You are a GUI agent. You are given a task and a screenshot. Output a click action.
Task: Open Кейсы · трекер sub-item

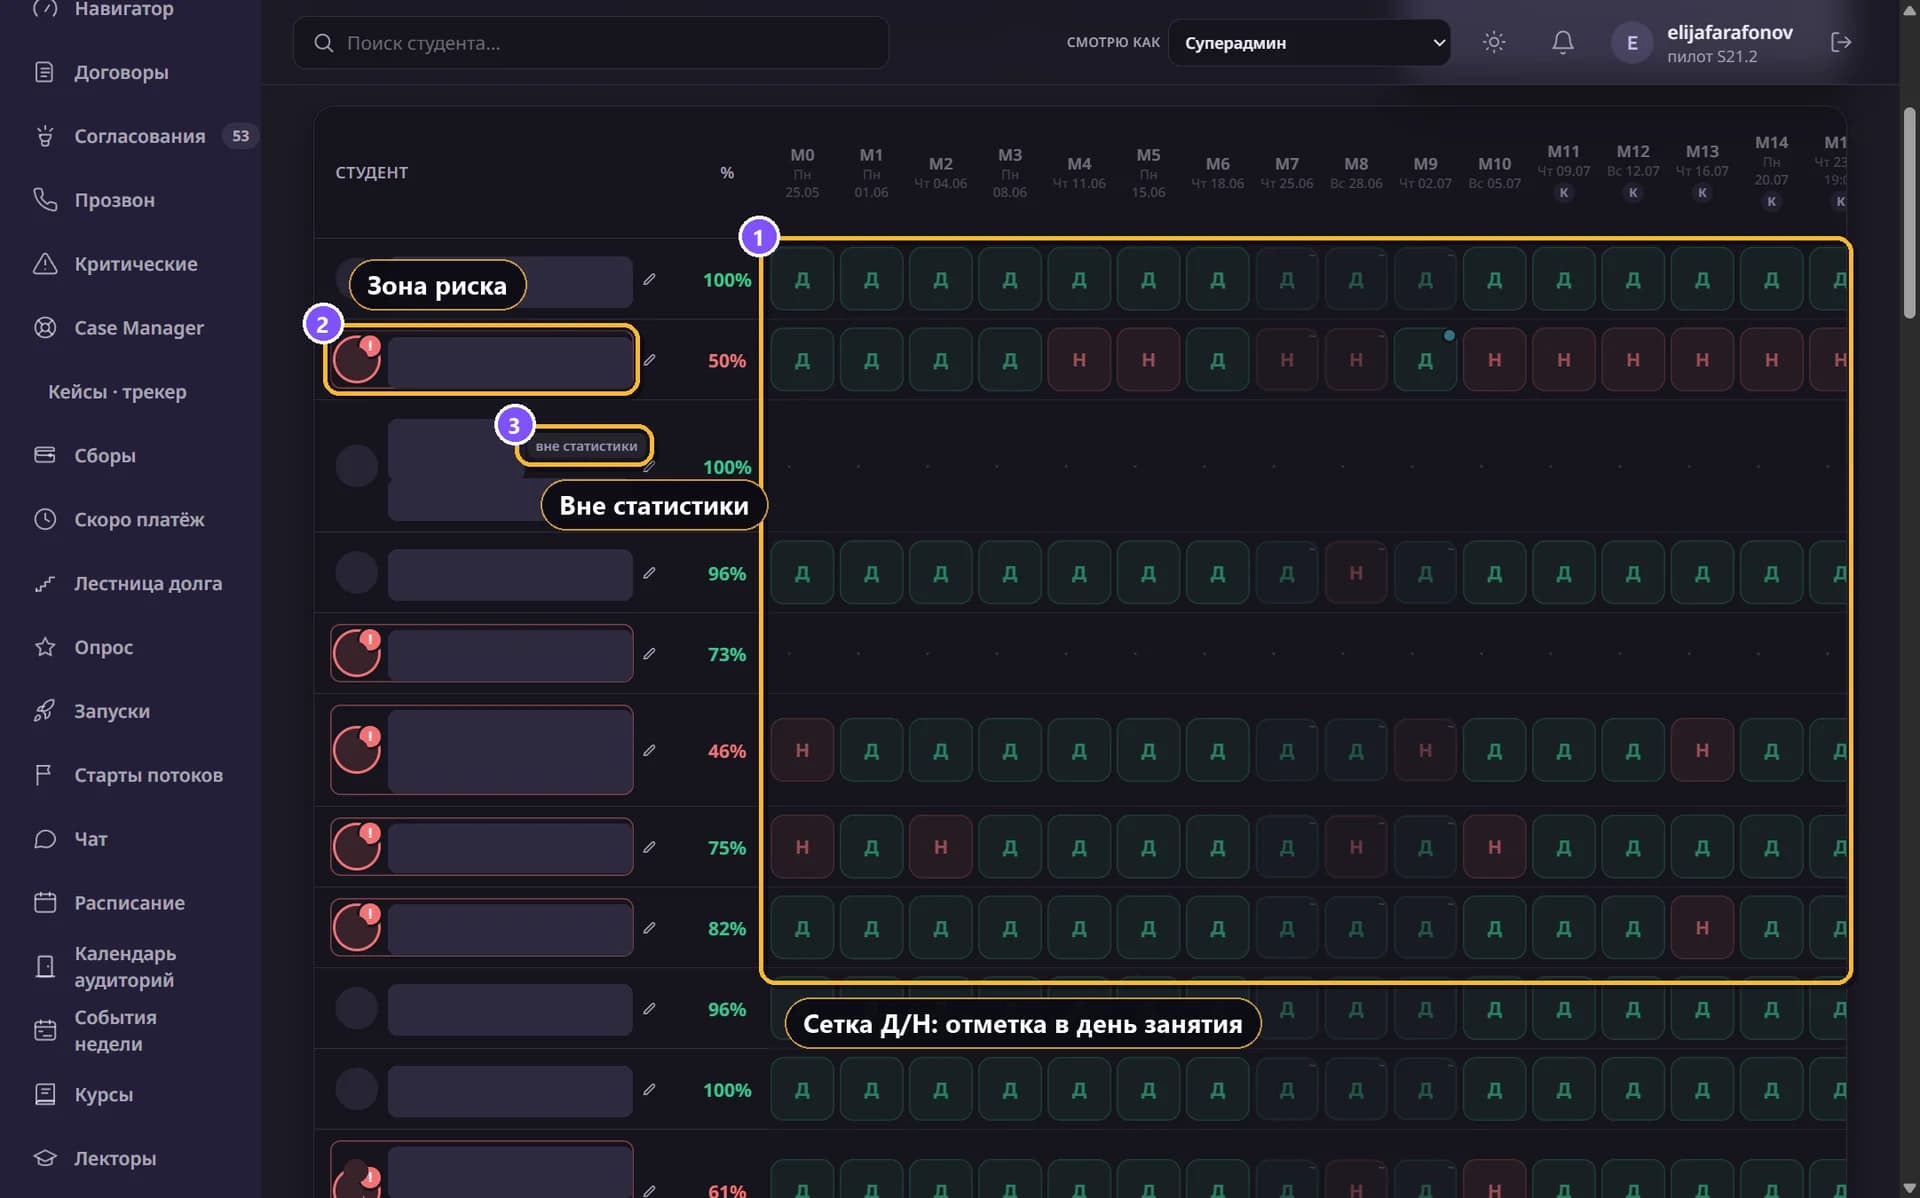coord(117,392)
